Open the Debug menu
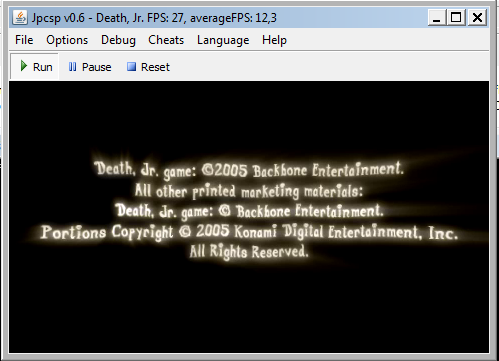Screen dimensions: 499x361 [x=118, y=40]
